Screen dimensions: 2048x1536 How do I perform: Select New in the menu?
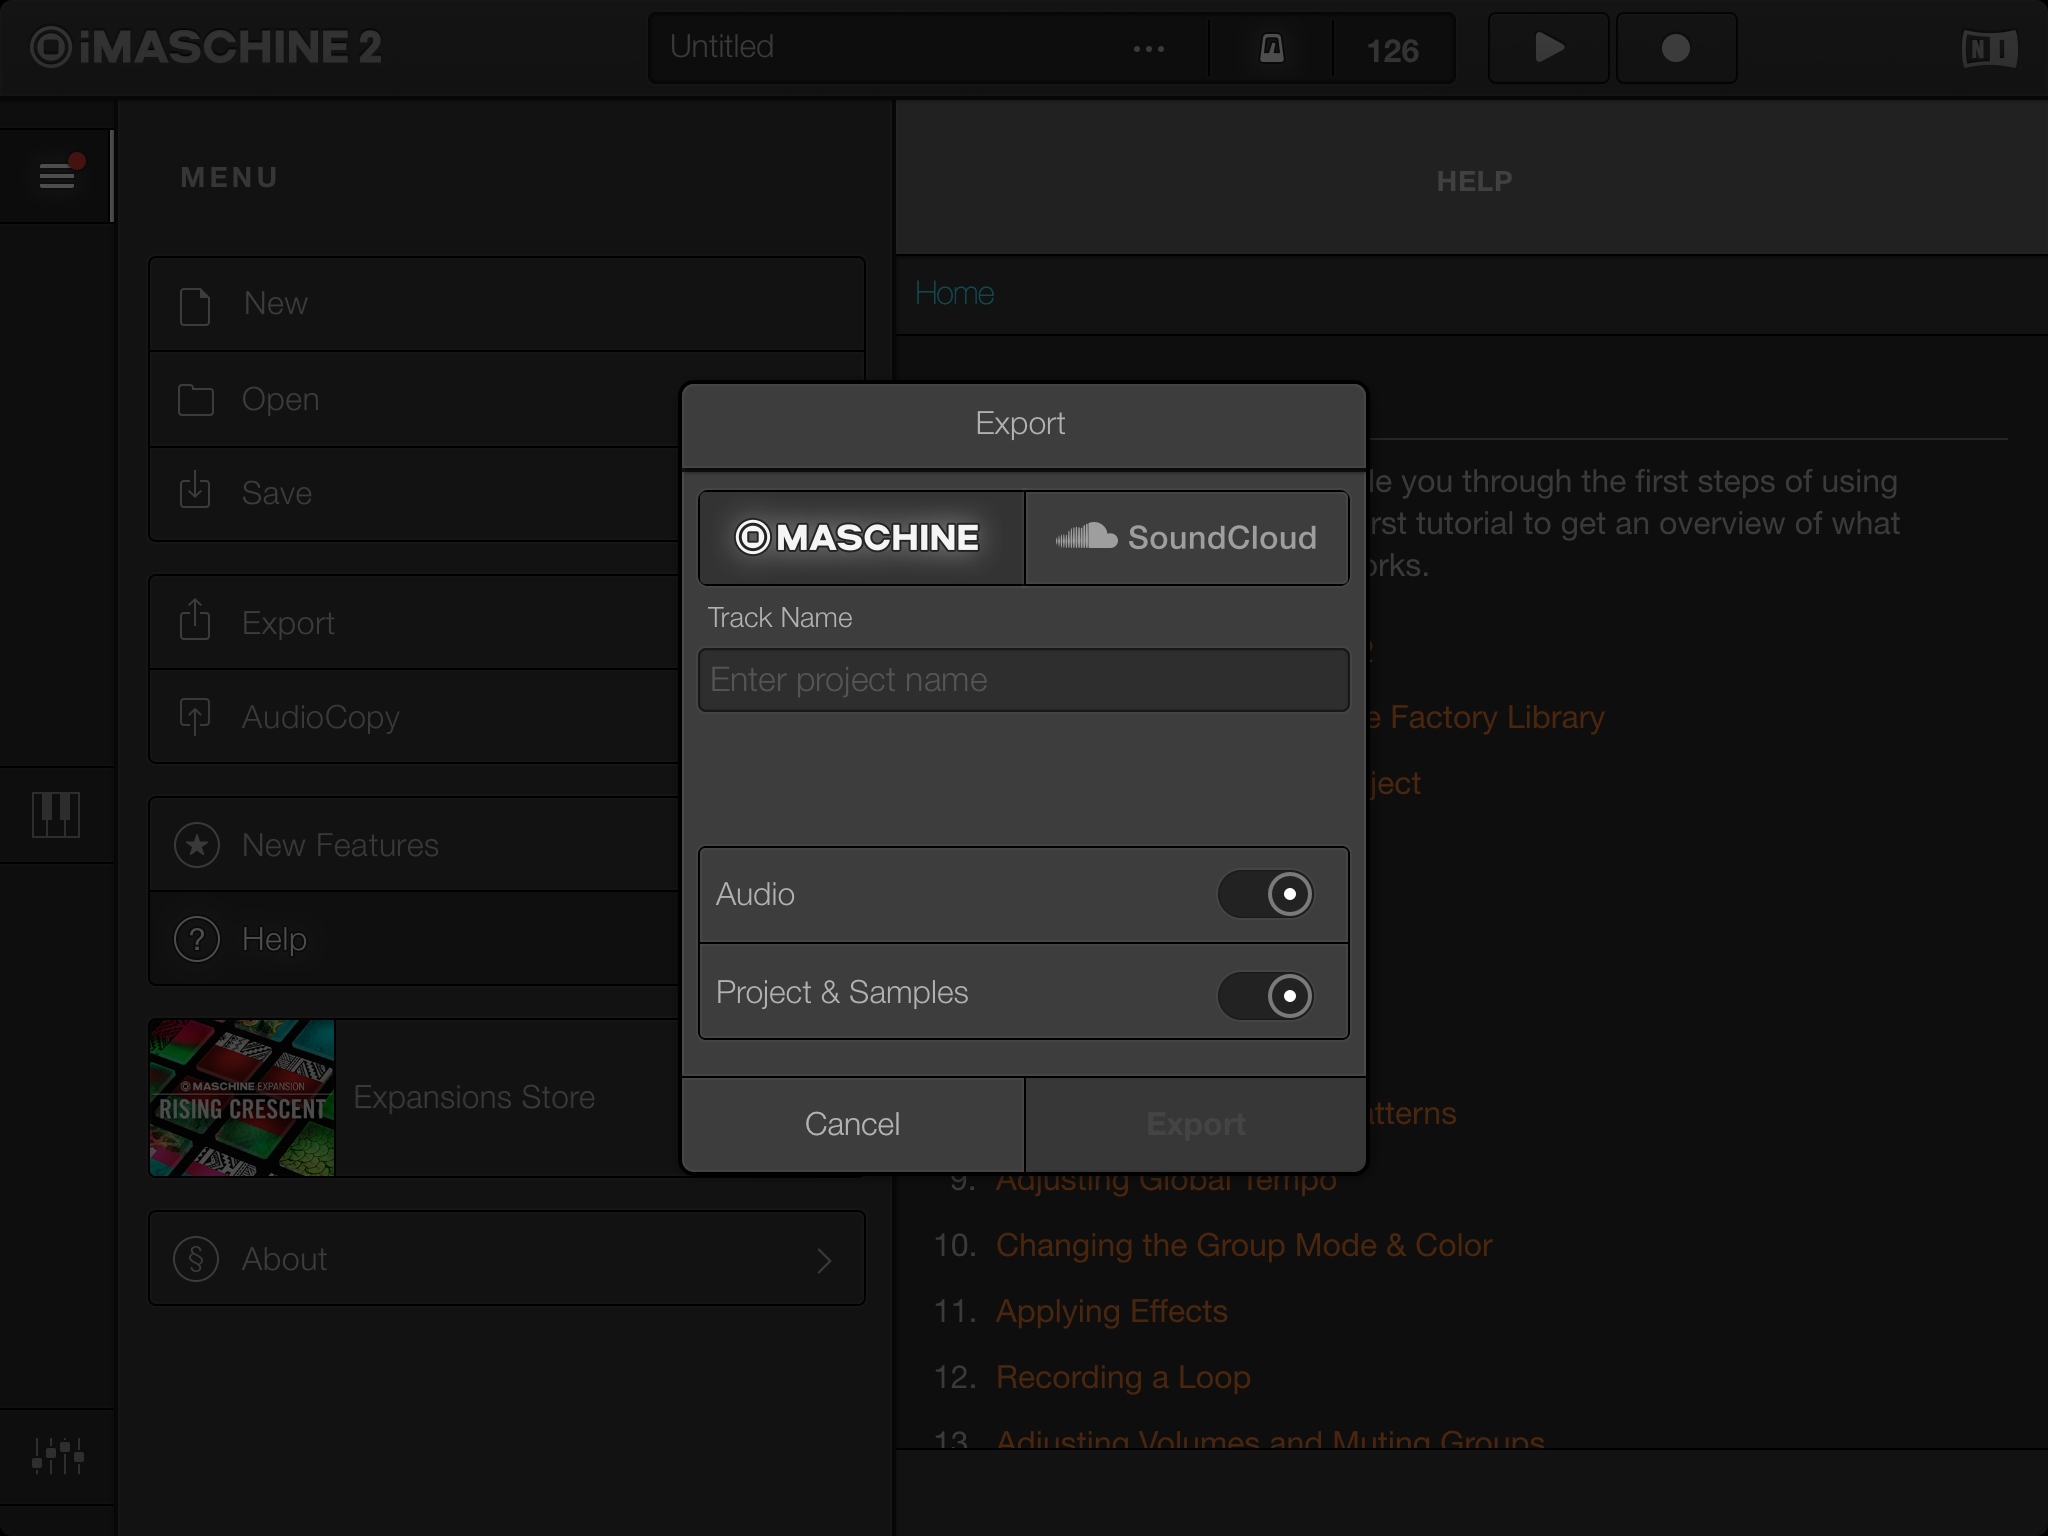[x=507, y=304]
